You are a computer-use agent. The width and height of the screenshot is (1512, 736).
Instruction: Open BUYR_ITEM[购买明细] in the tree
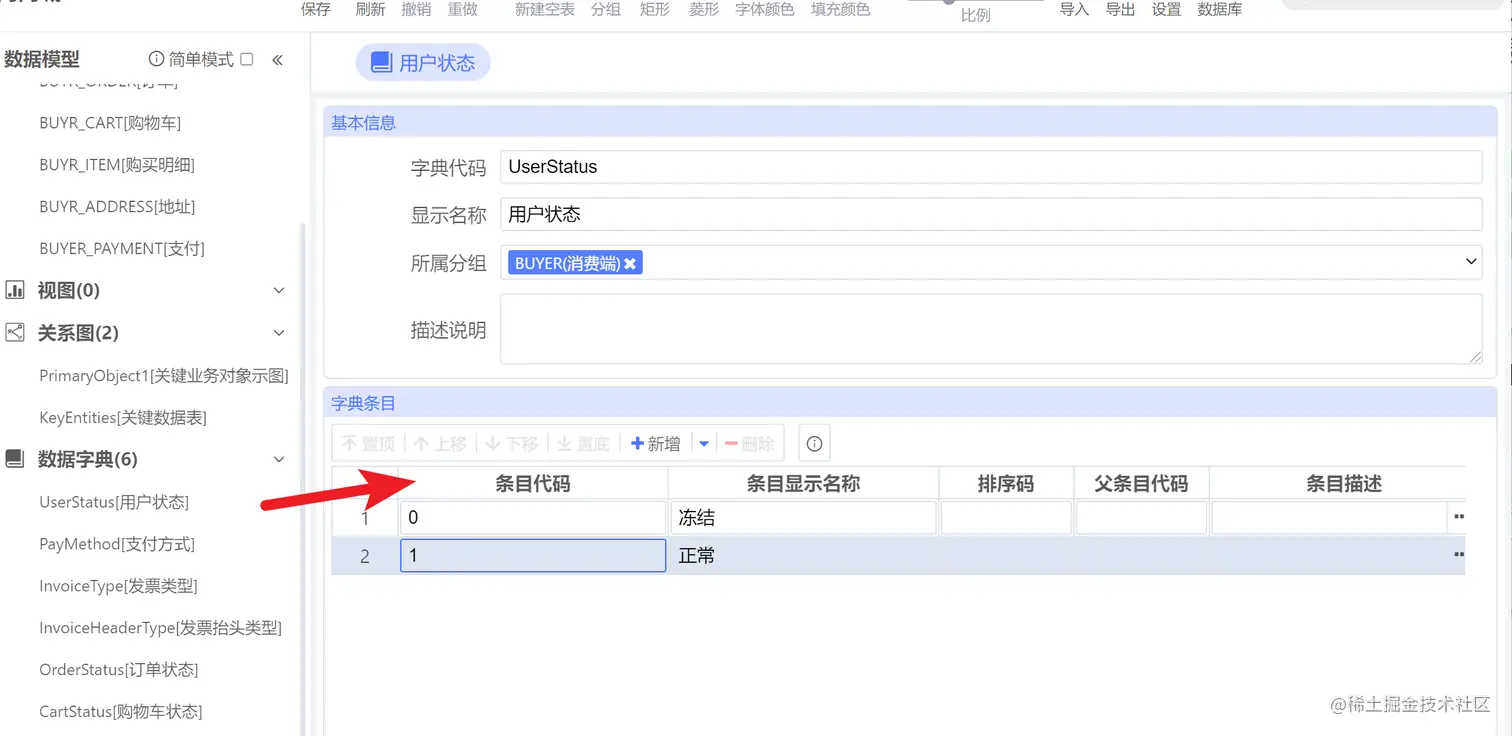click(117, 165)
